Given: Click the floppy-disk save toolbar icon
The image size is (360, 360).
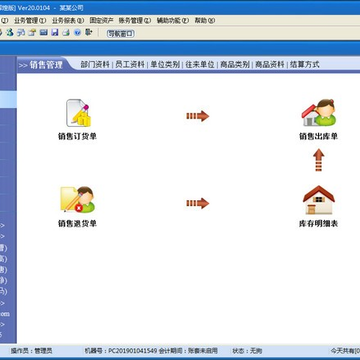Looking at the screenshot, I should (55, 33).
